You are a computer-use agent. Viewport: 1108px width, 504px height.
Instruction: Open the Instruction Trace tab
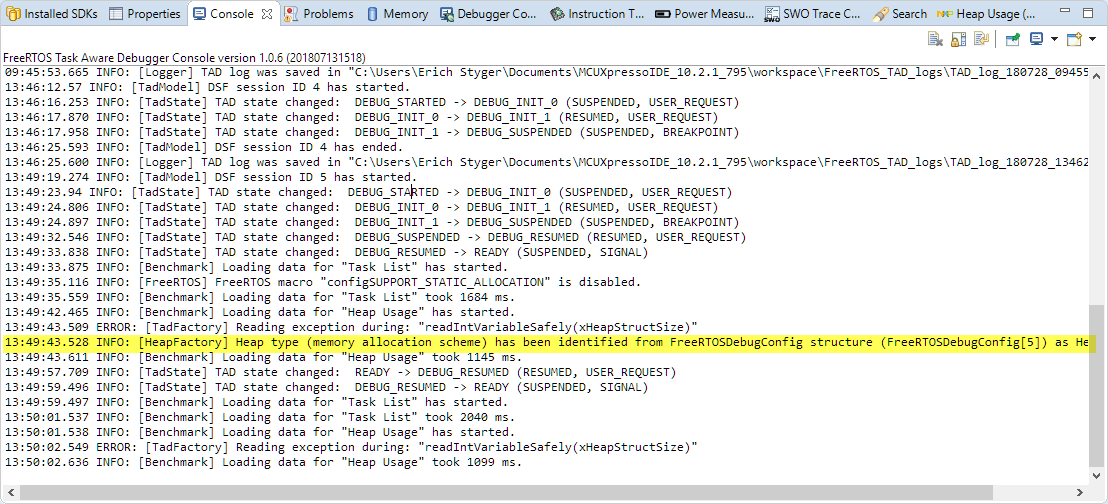[x=598, y=14]
